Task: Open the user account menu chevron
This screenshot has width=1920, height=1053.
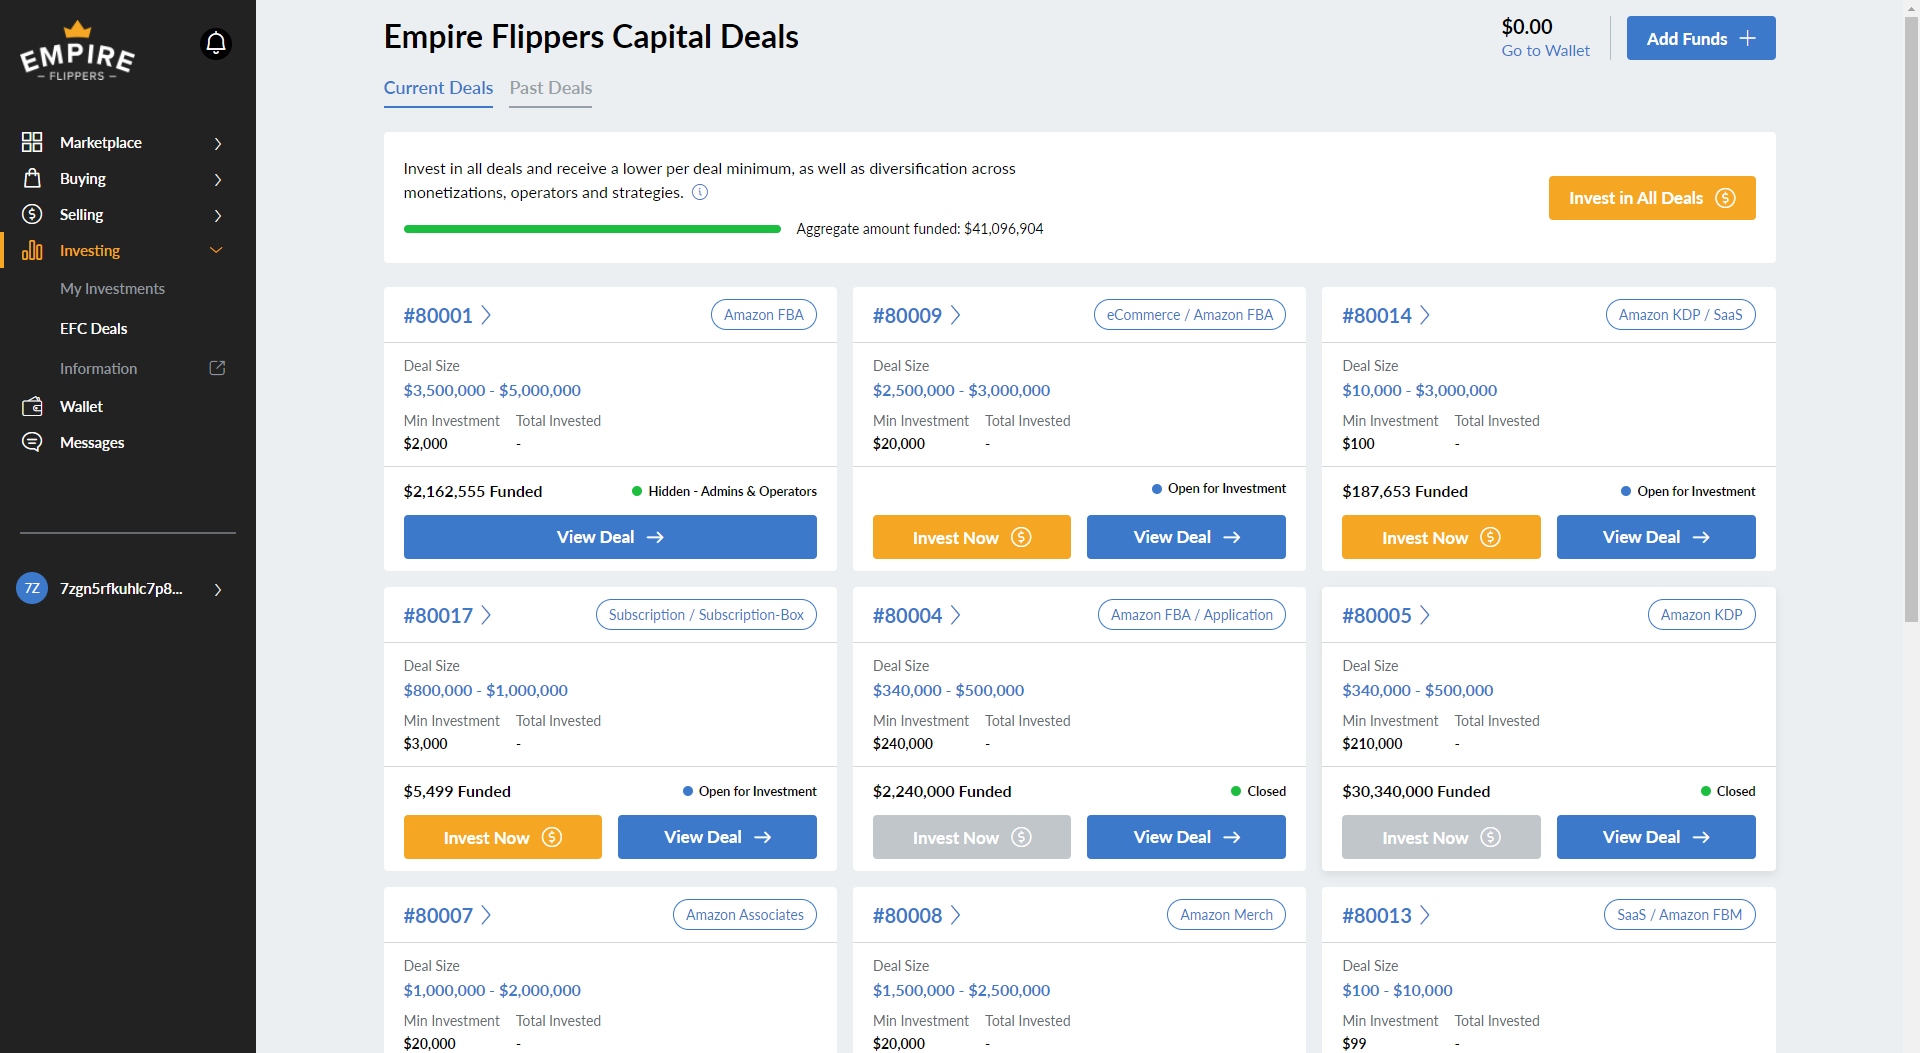Action: point(218,589)
